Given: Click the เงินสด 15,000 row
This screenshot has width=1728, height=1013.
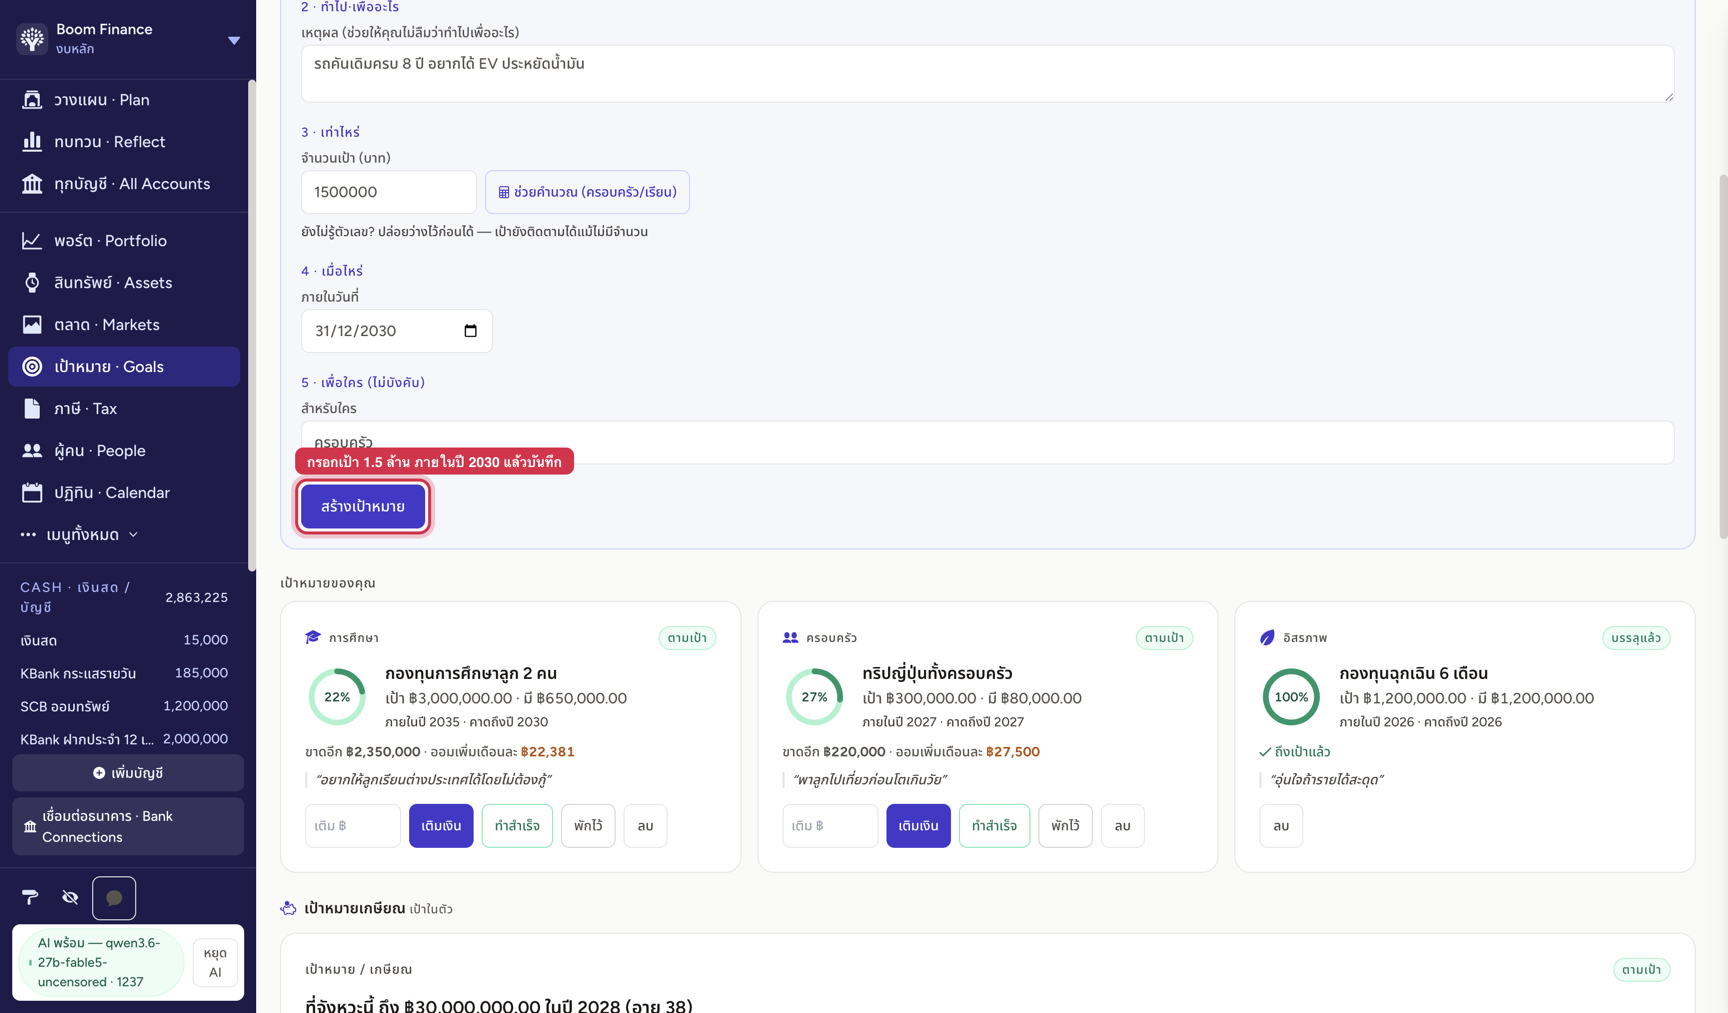Looking at the screenshot, I should (124, 640).
